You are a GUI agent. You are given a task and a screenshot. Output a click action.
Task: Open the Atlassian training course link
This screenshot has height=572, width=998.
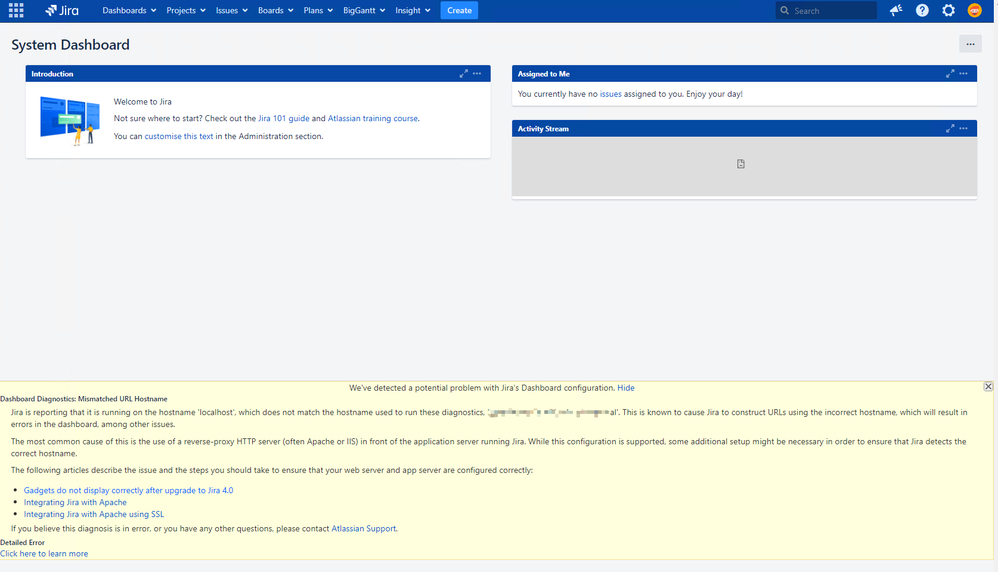click(x=373, y=118)
